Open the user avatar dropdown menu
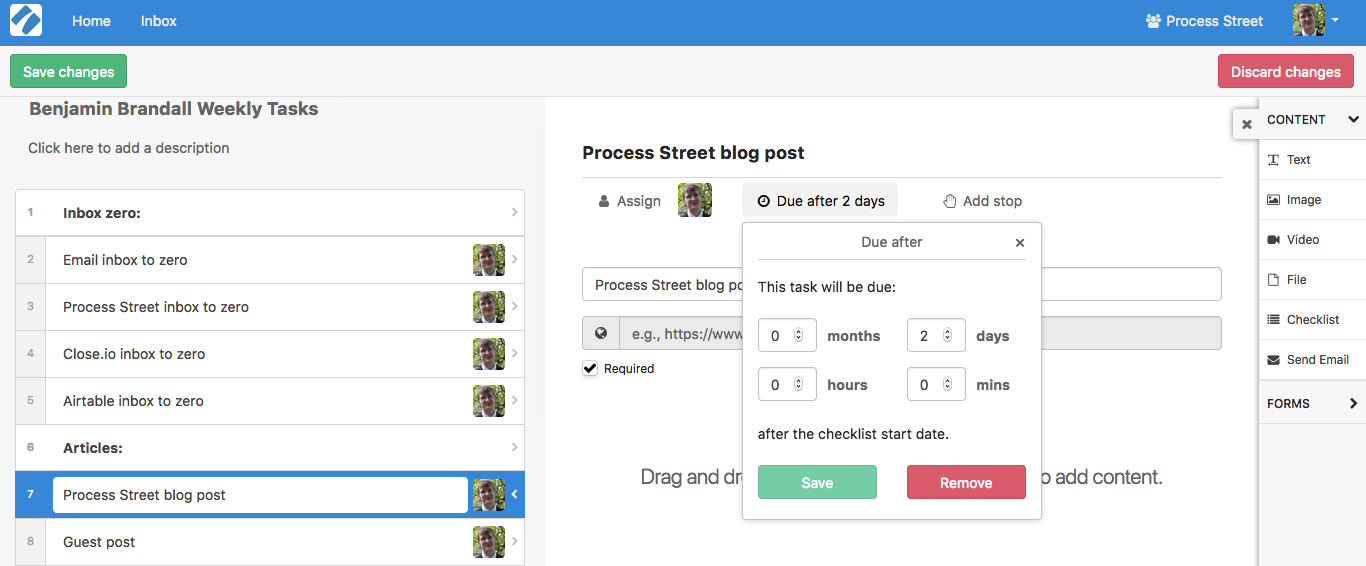This screenshot has width=1366, height=566. click(1316, 20)
